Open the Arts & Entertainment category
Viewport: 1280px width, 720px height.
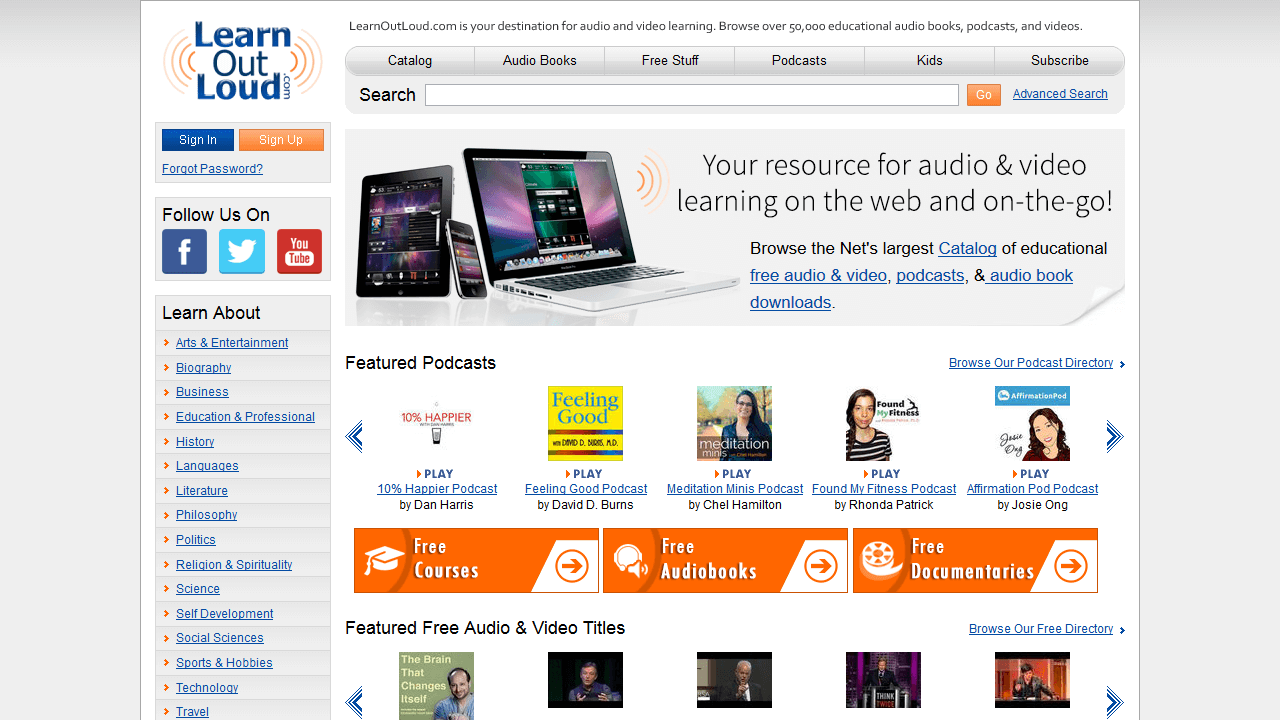(x=232, y=343)
